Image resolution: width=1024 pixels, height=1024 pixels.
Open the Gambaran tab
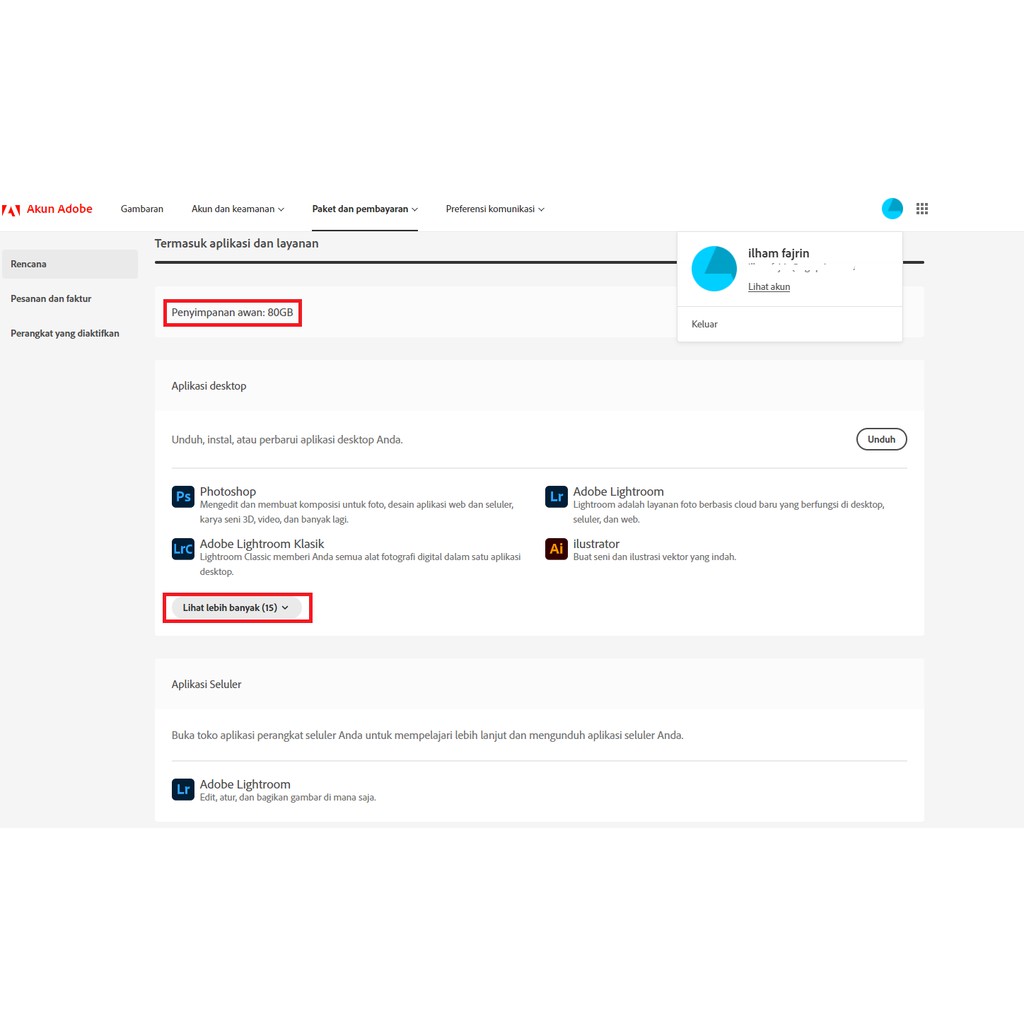tap(142, 209)
